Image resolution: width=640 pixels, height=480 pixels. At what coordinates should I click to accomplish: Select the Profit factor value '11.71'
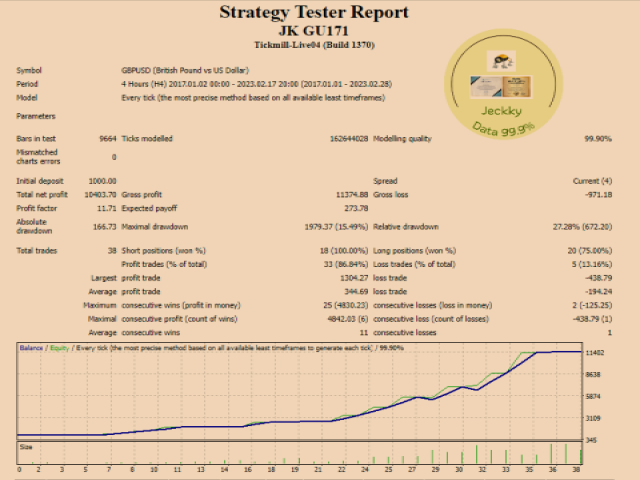coord(107,208)
